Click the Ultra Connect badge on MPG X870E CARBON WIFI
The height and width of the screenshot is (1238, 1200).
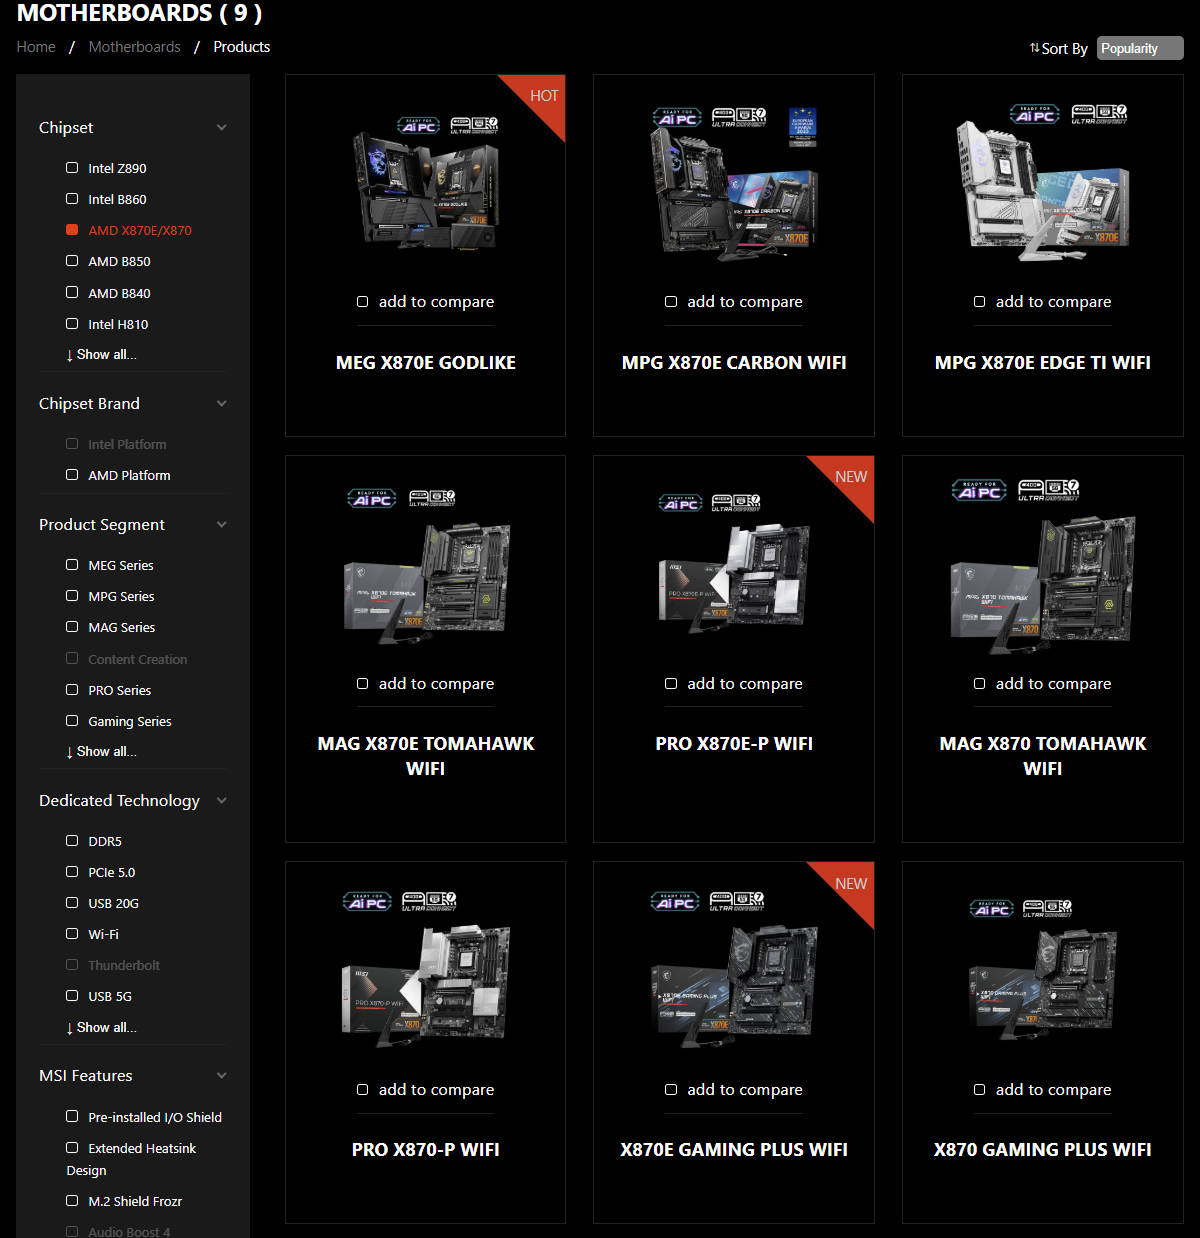[x=739, y=117]
